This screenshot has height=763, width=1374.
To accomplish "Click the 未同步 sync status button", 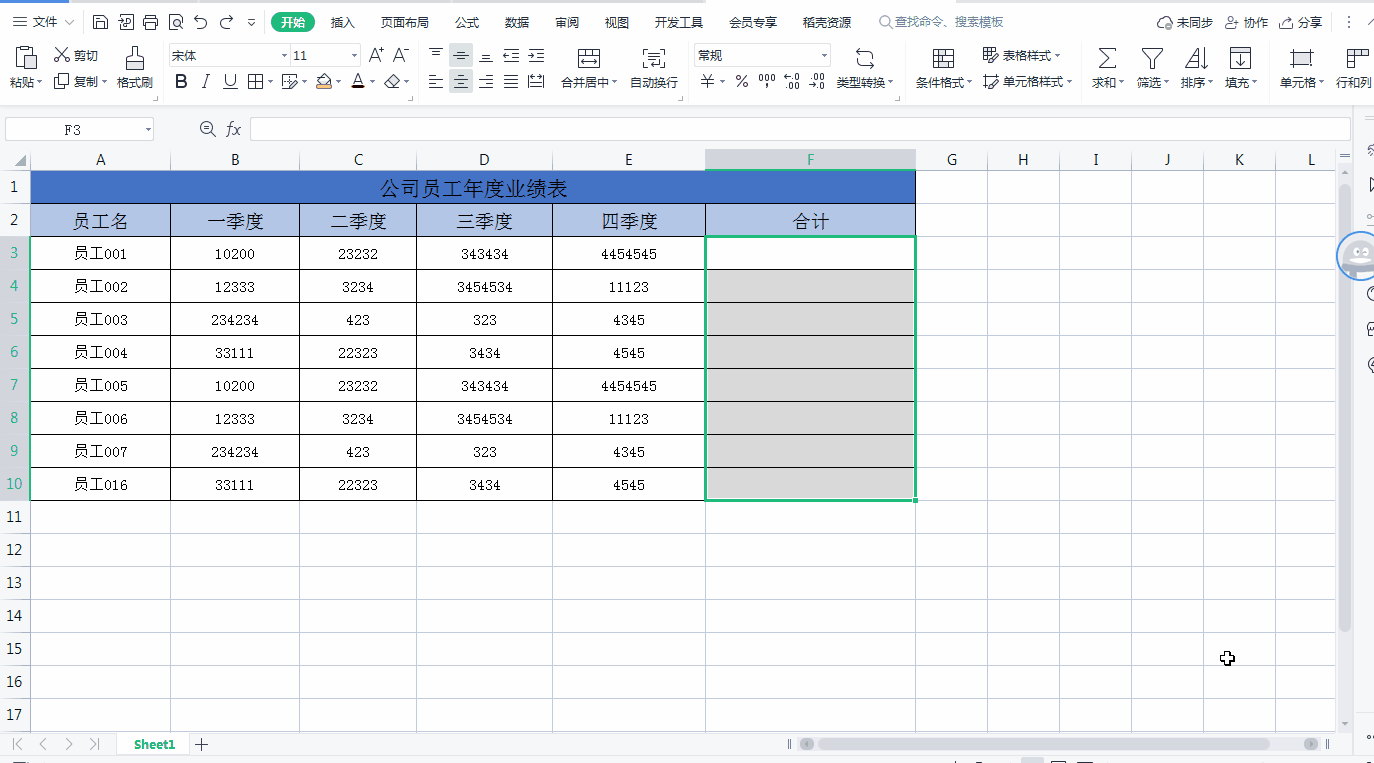I will point(1185,22).
